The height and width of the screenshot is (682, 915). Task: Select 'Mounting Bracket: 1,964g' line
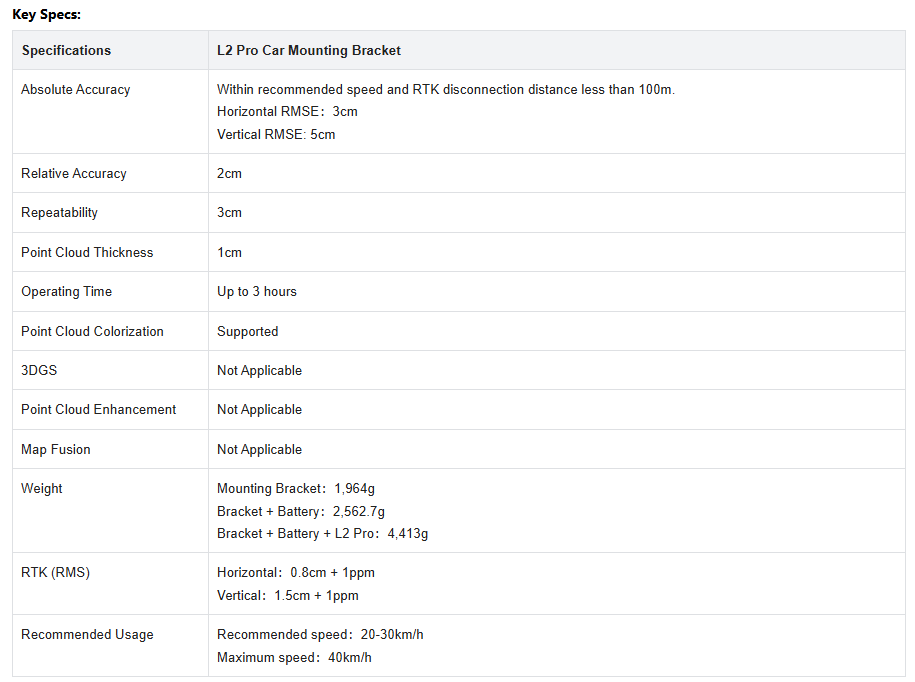[x=296, y=489]
